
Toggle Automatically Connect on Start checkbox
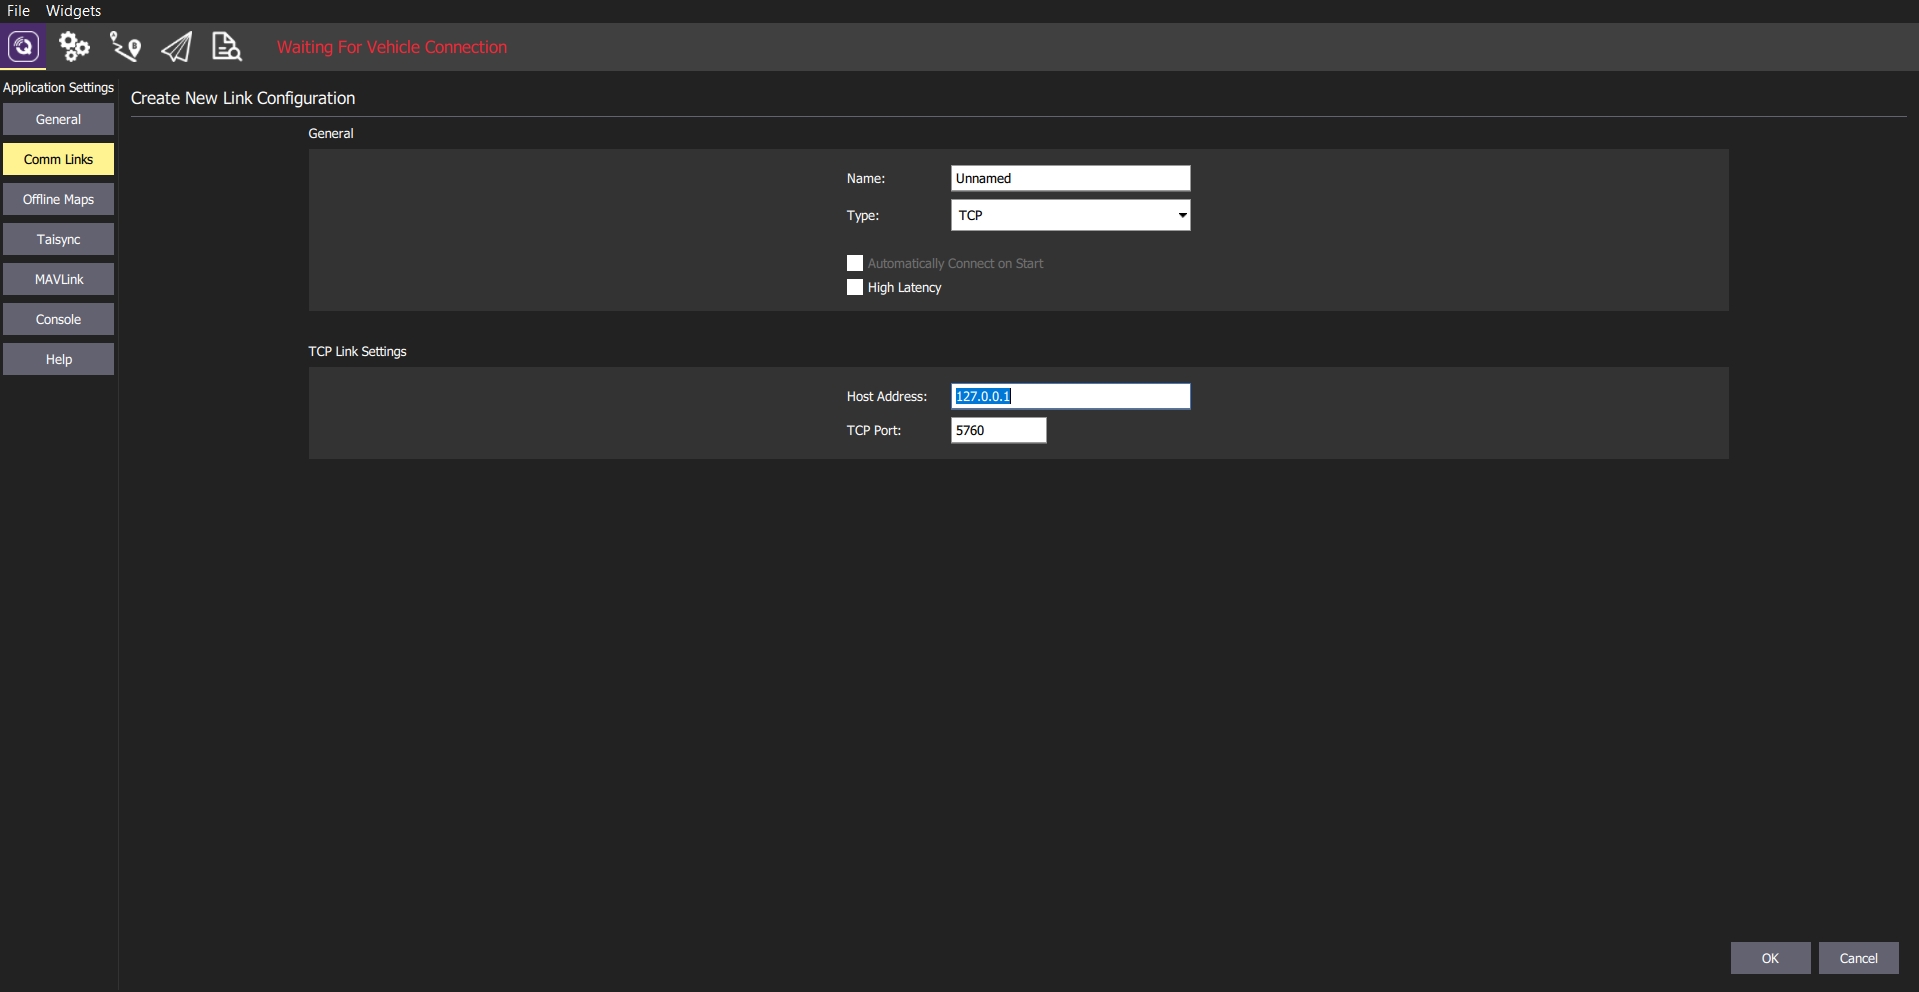(x=855, y=264)
